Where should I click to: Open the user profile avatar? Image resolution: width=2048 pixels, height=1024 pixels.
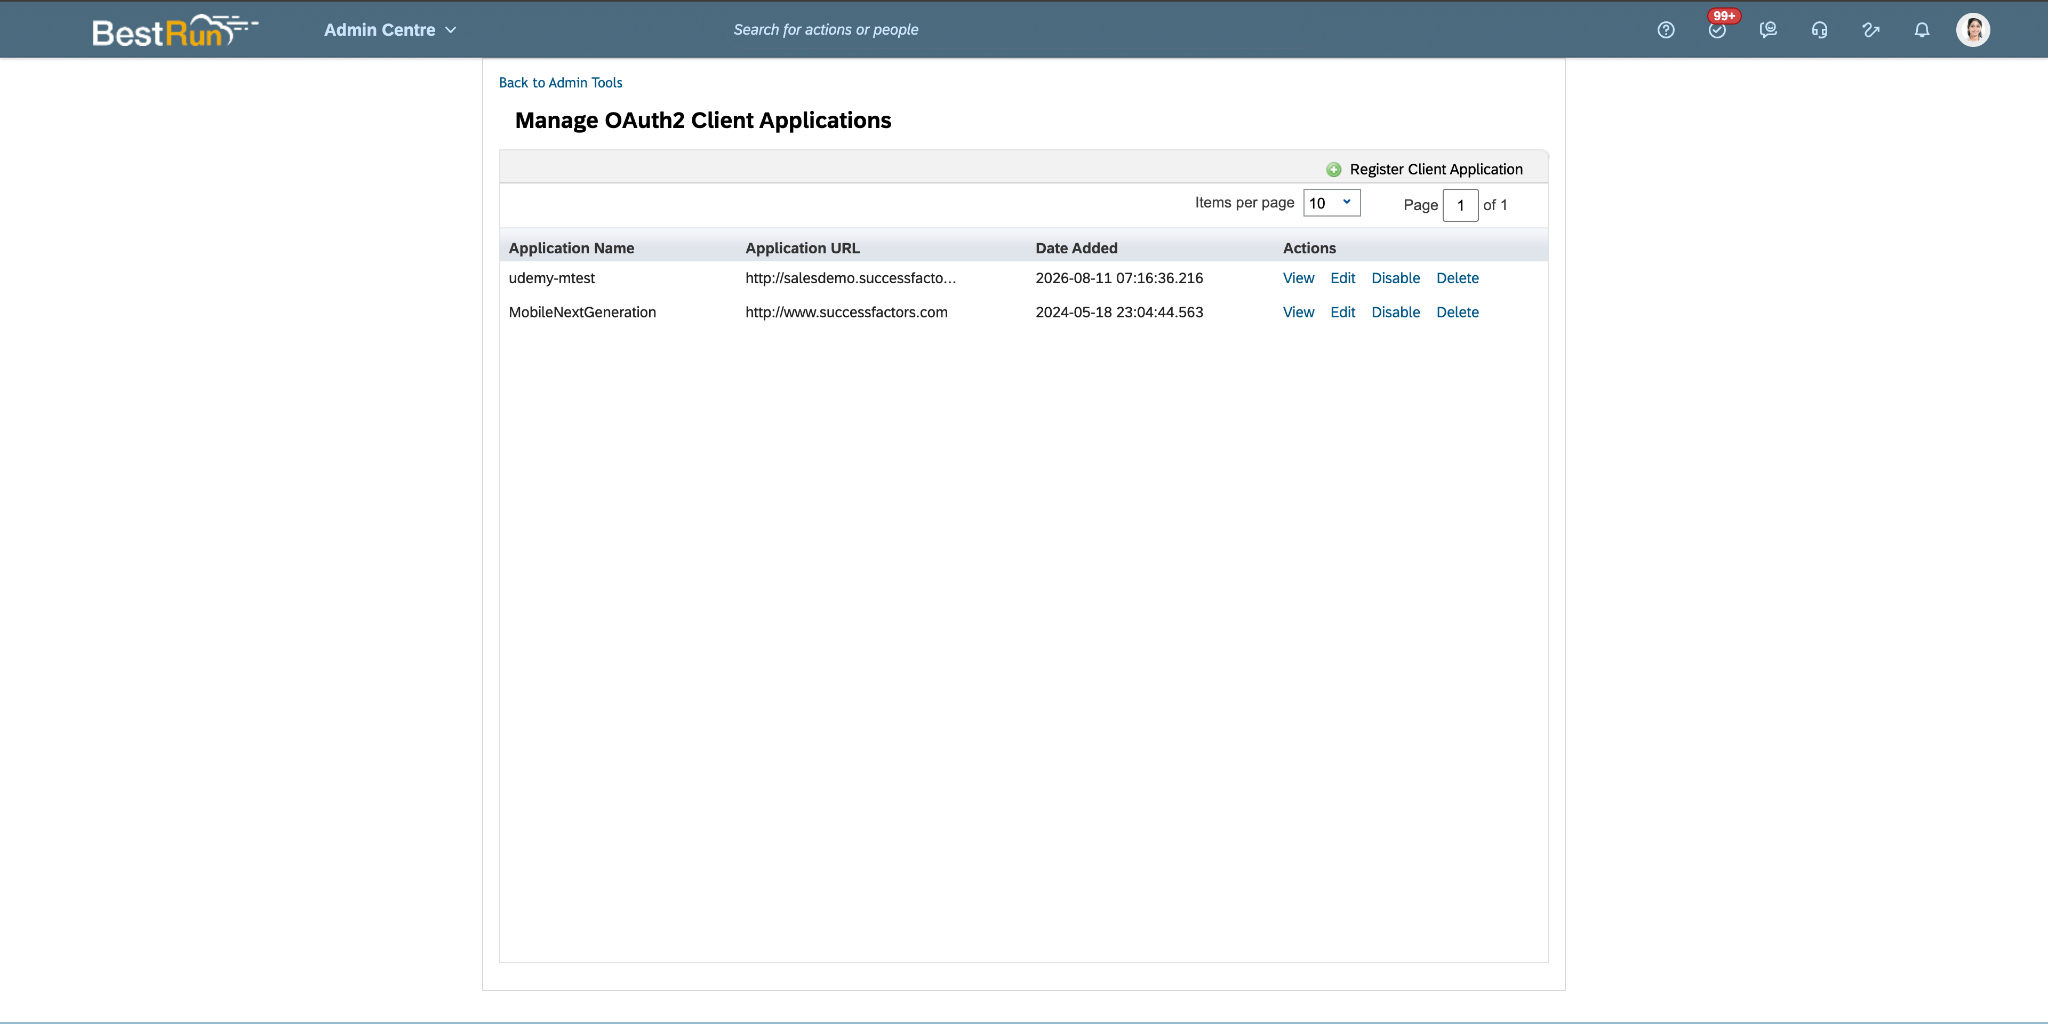[1973, 30]
